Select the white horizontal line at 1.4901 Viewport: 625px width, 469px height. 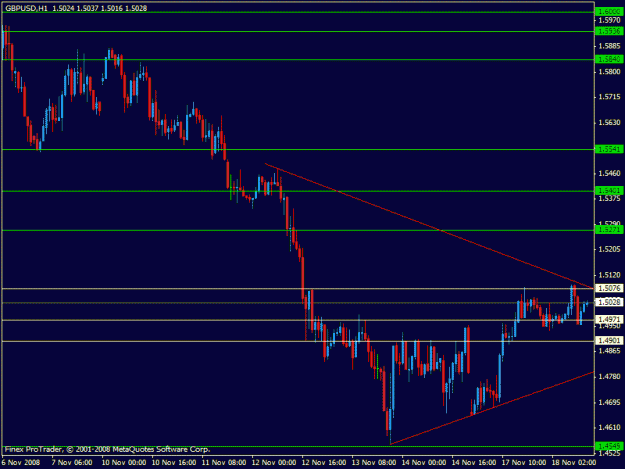pyautogui.click(x=298, y=341)
